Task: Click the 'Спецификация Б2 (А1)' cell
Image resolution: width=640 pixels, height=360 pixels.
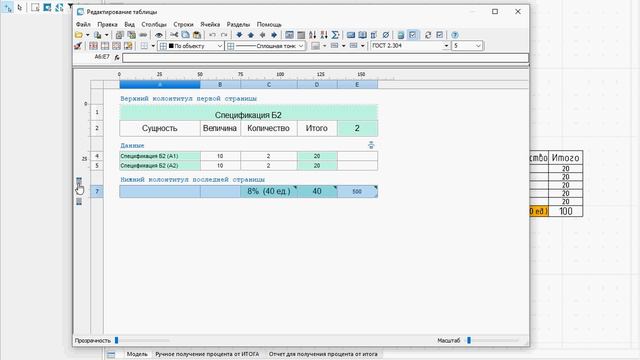Action: [x=160, y=156]
